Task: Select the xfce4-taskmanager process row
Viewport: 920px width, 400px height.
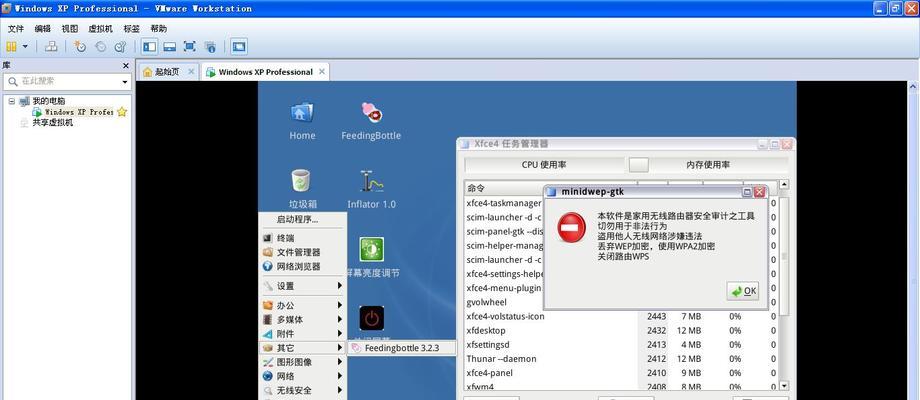Action: click(503, 204)
